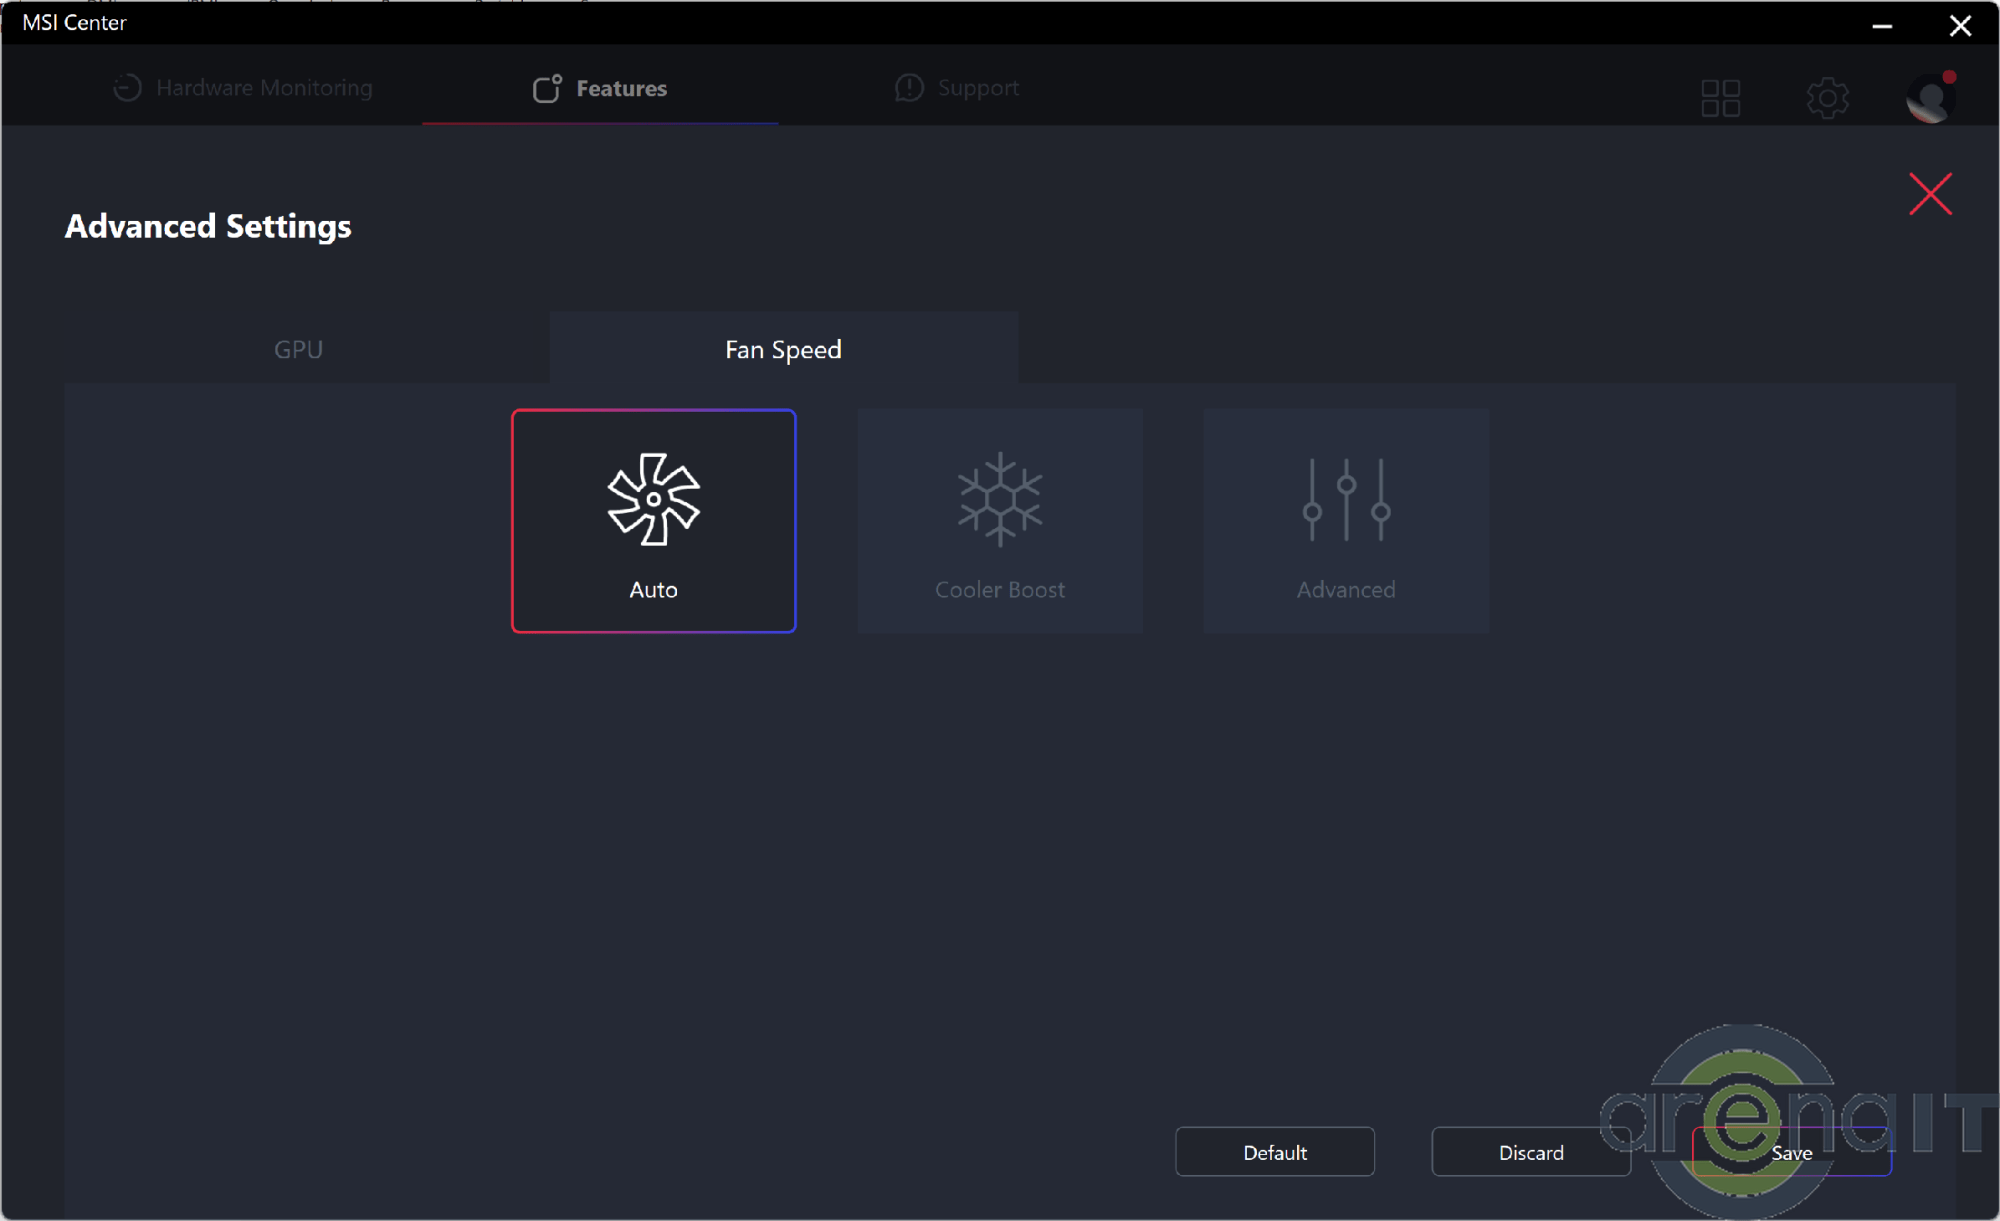Viewport: 2000px width, 1221px height.
Task: Click the Hardware Monitoring gauge icon
Action: click(127, 88)
